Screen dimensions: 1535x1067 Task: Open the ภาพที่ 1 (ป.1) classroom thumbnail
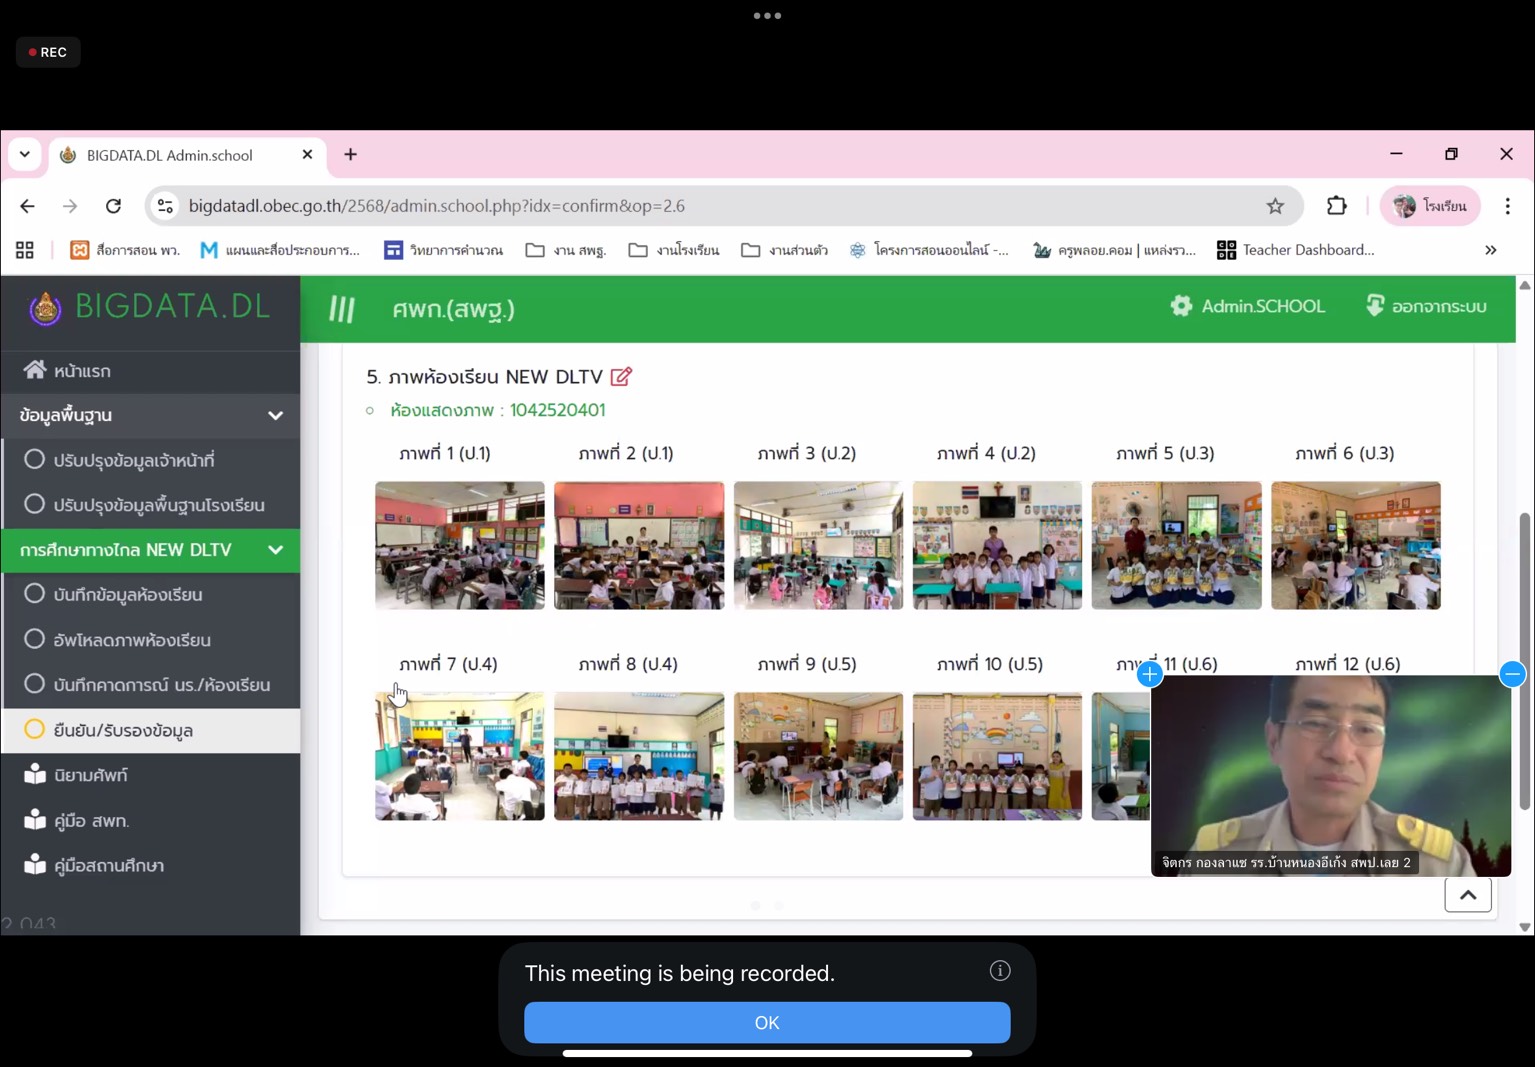[x=459, y=545]
